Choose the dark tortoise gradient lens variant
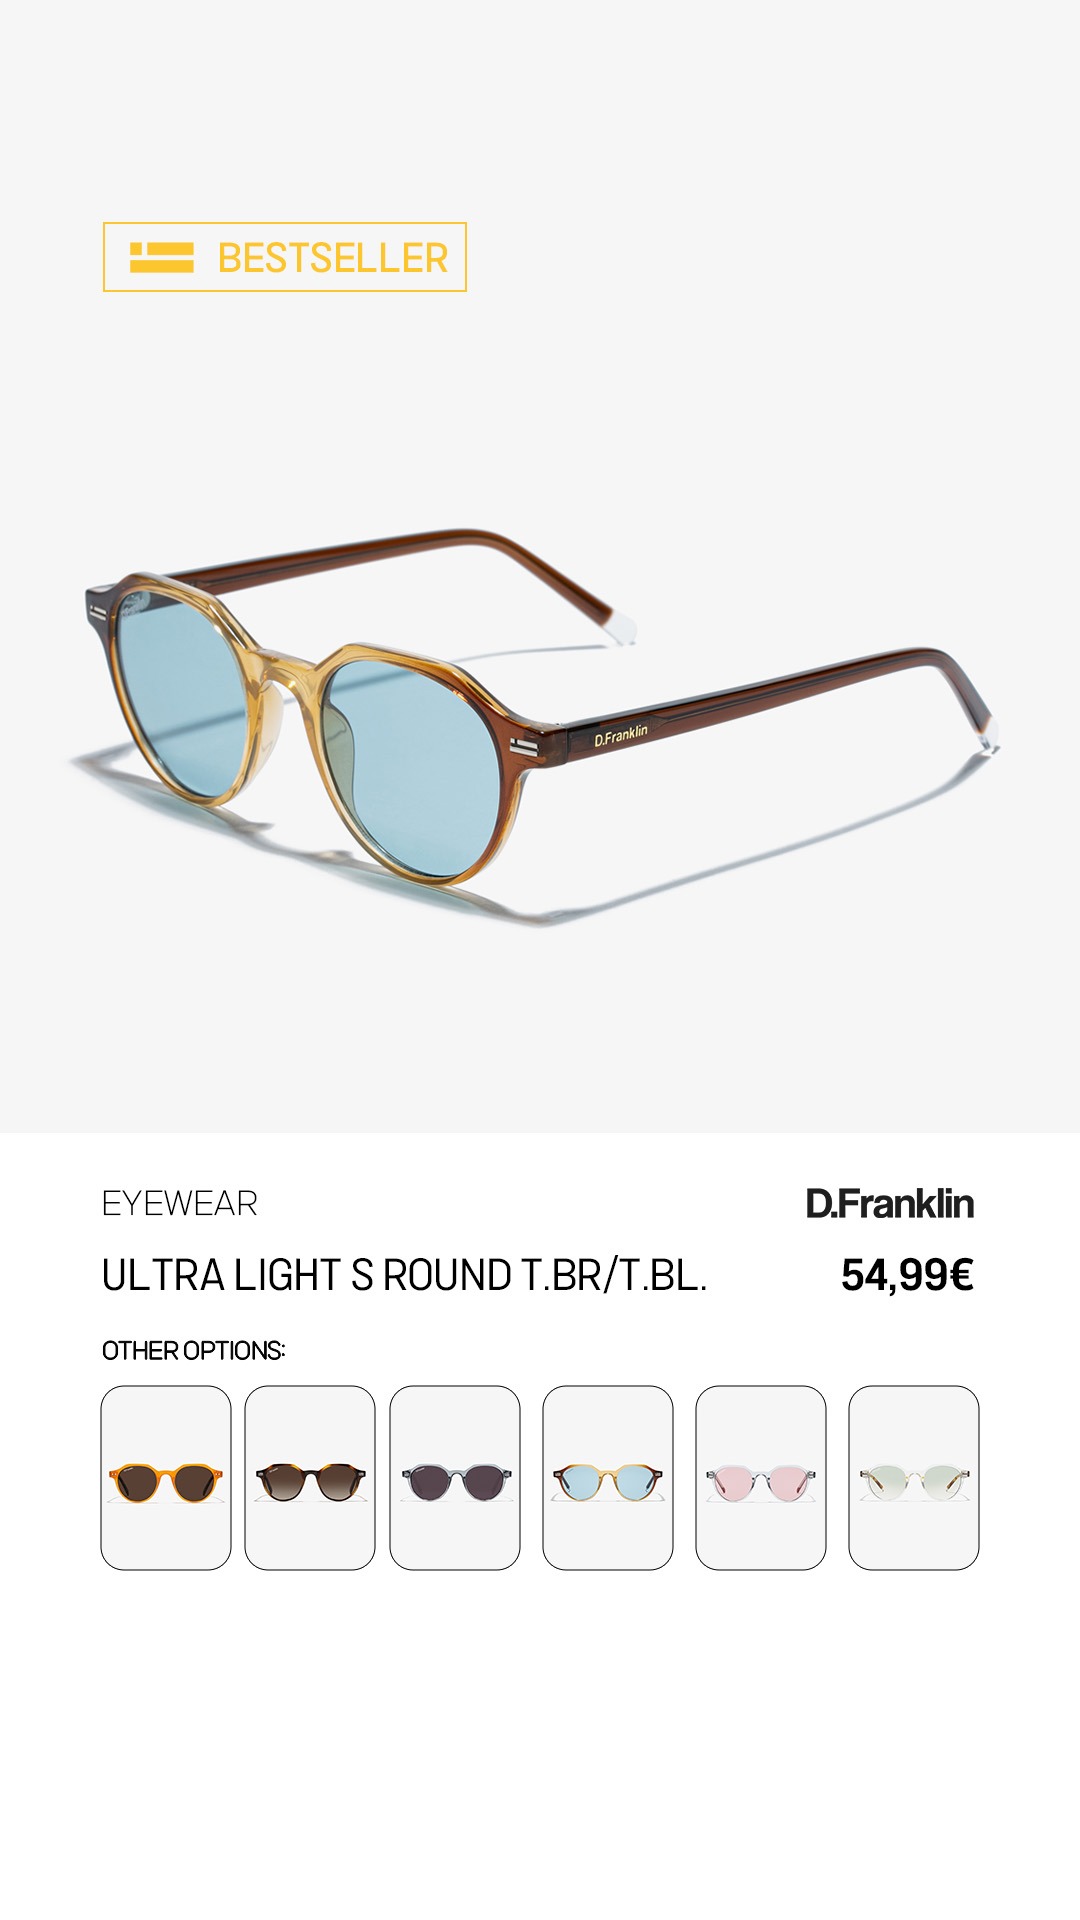The height and width of the screenshot is (1920, 1080). 310,1477
